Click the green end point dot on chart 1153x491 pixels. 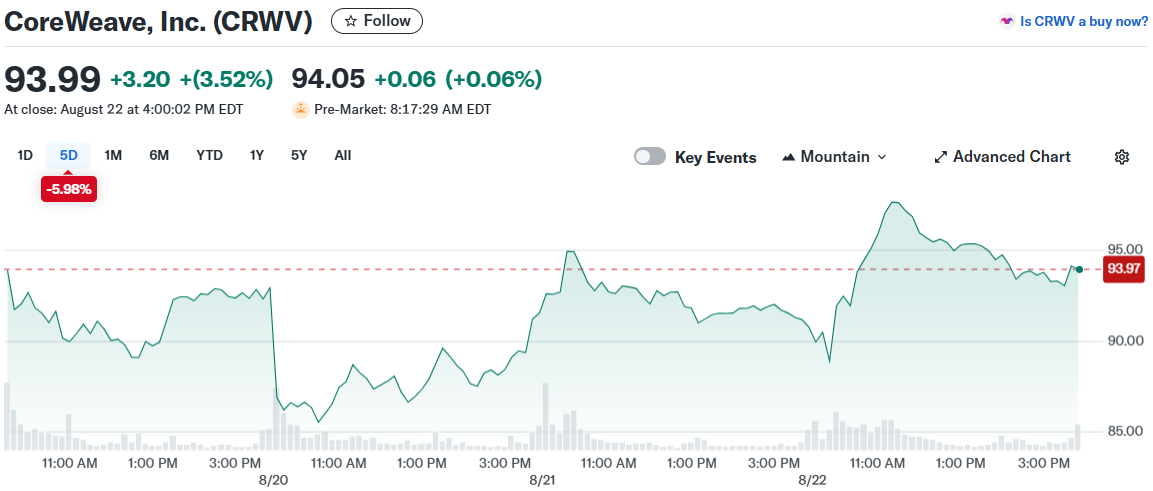click(x=1079, y=269)
